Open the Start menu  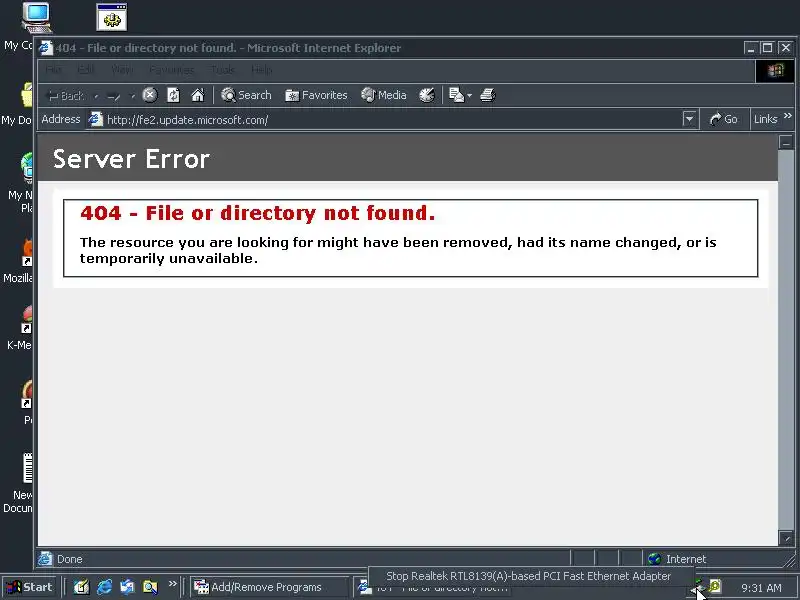click(x=30, y=587)
